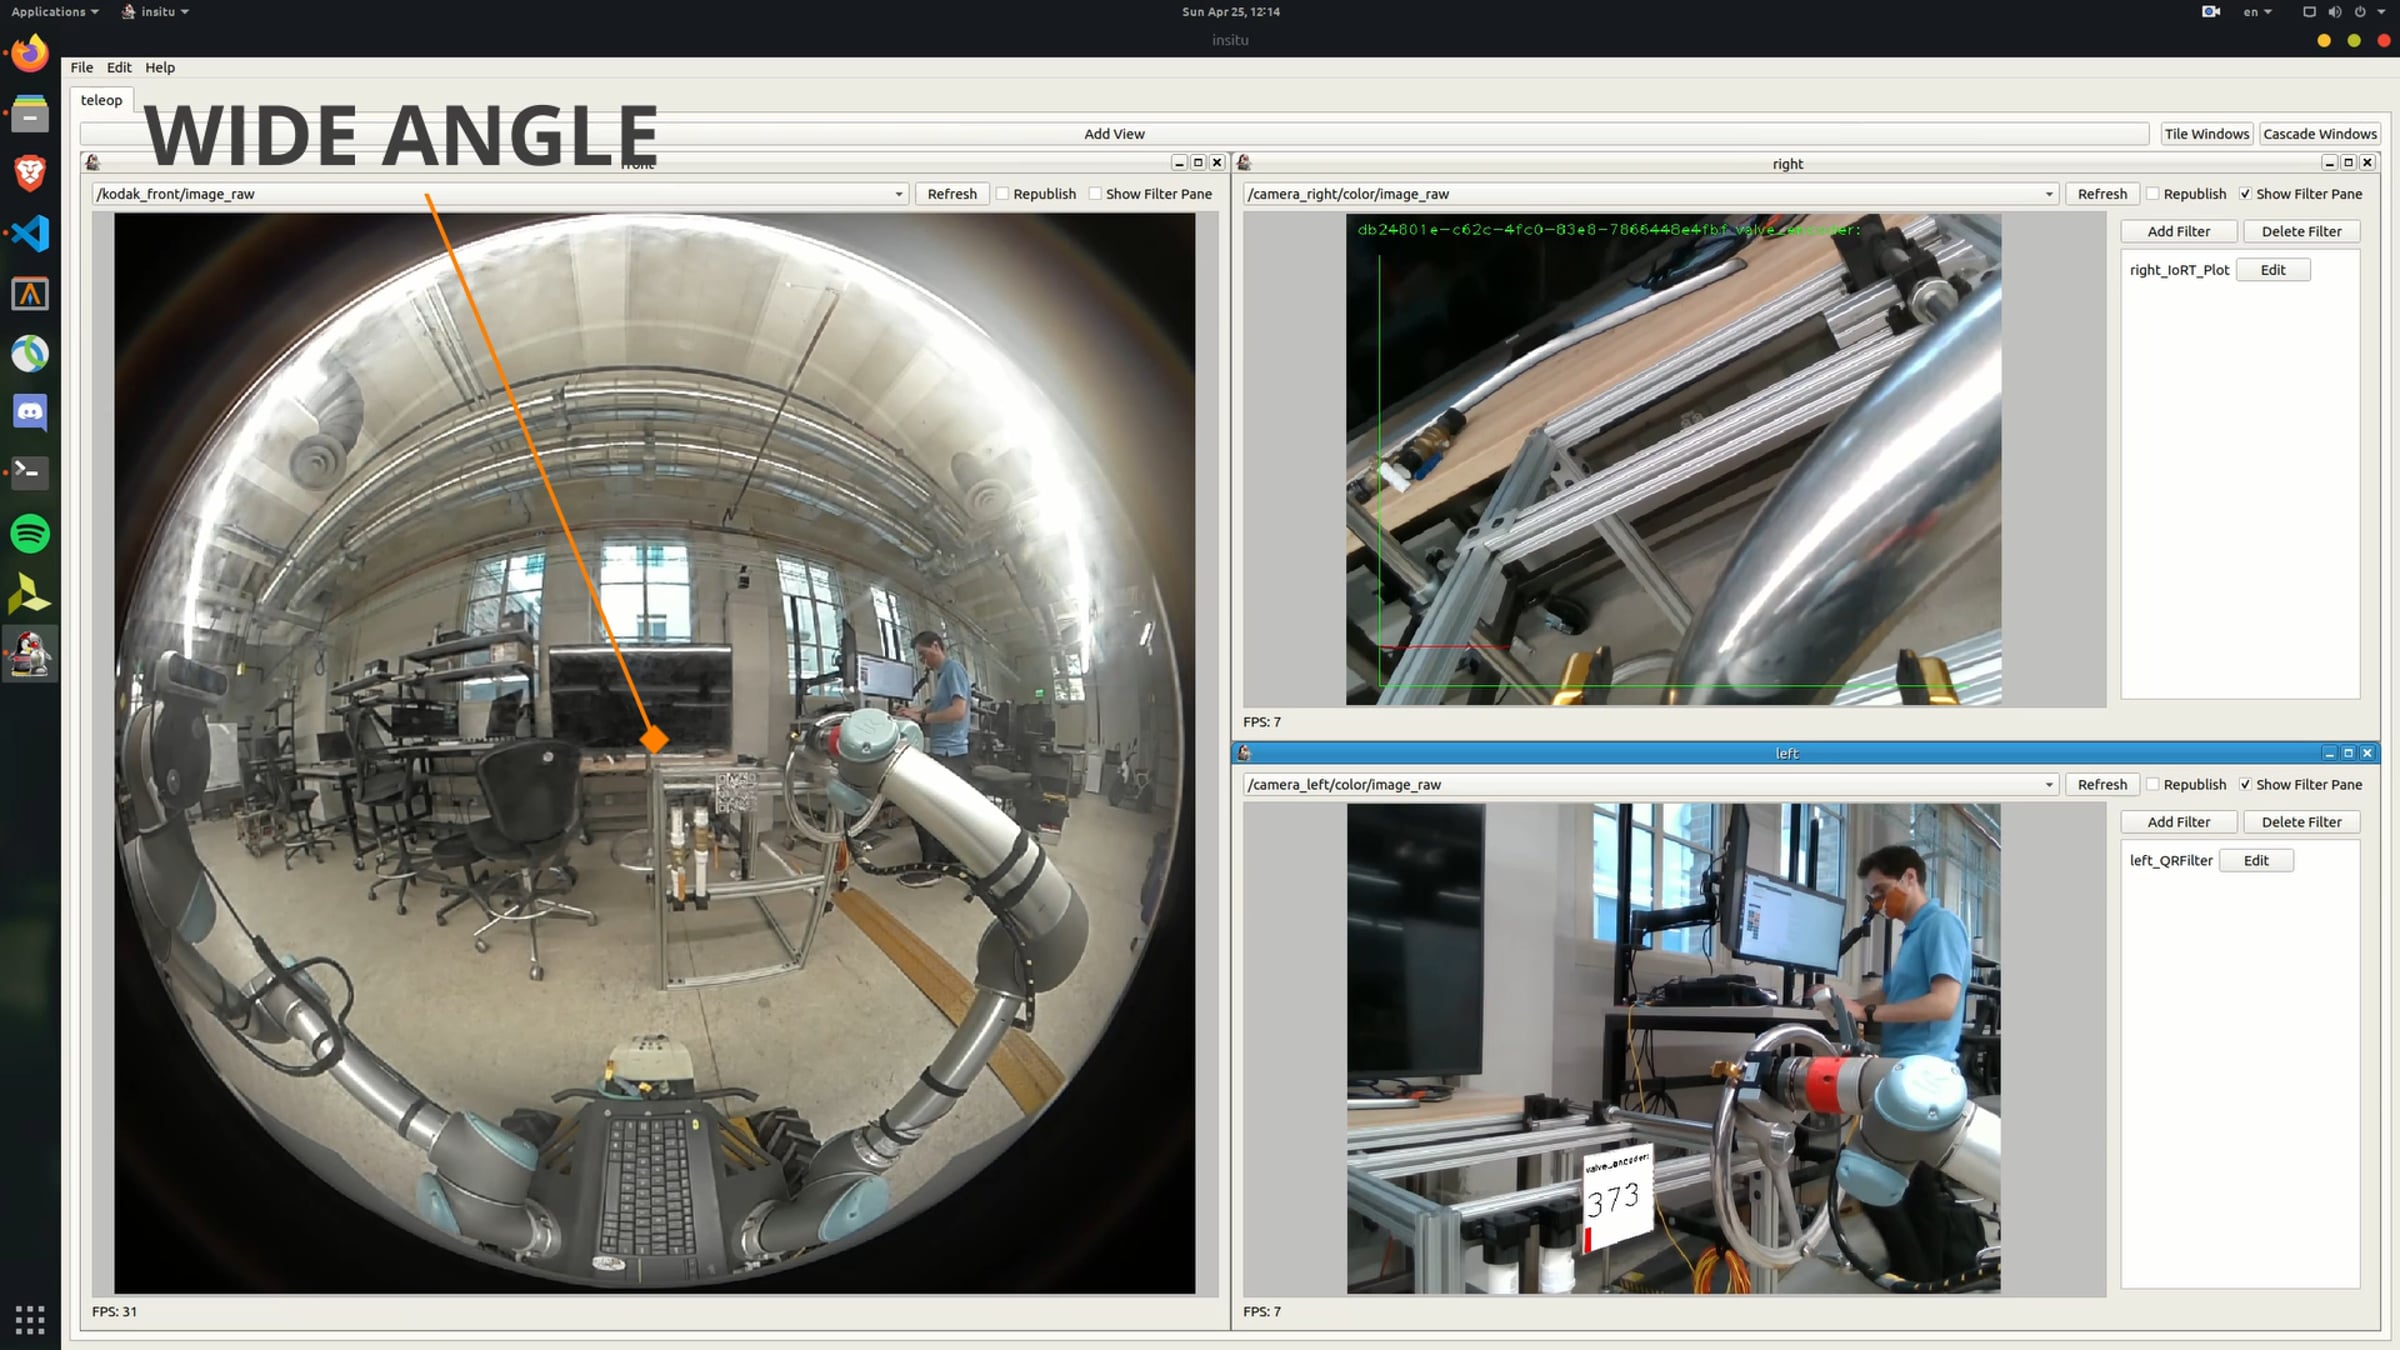Open Firefox from the dock
This screenshot has width=2400, height=1350.
[x=30, y=53]
